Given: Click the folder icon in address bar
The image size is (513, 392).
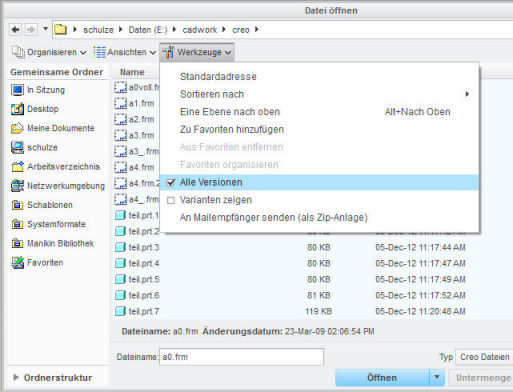Looking at the screenshot, I should click(60, 29).
